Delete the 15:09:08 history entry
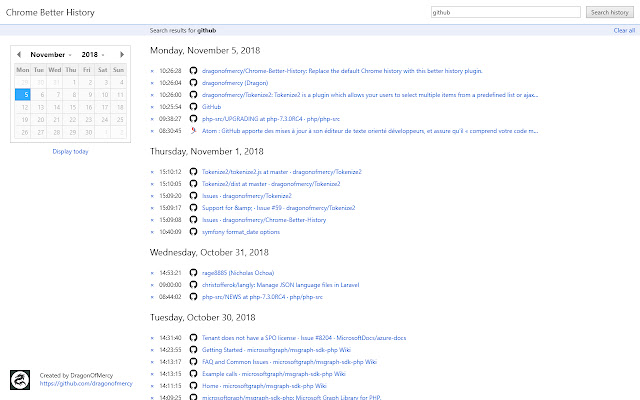 (x=152, y=220)
